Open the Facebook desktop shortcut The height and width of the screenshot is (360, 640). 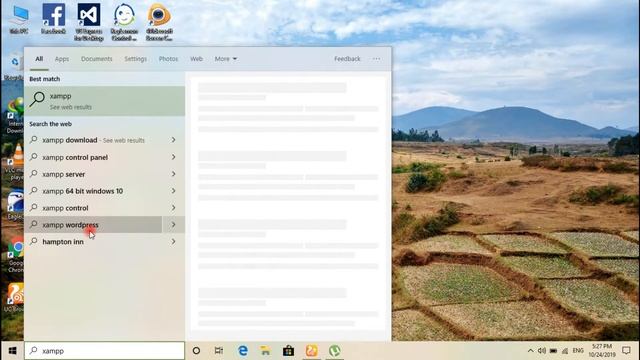coord(53,18)
